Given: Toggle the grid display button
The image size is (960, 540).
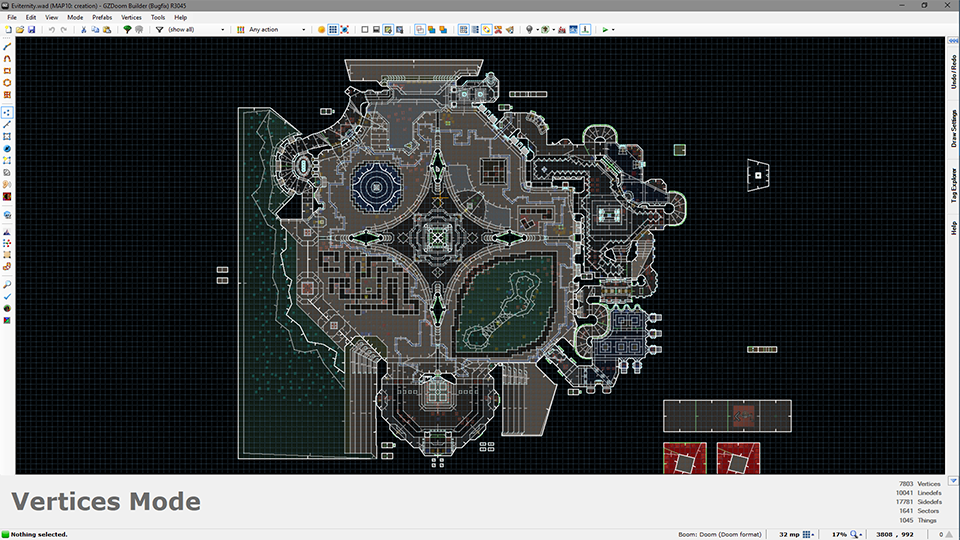Looking at the screenshot, I should tap(333, 29).
